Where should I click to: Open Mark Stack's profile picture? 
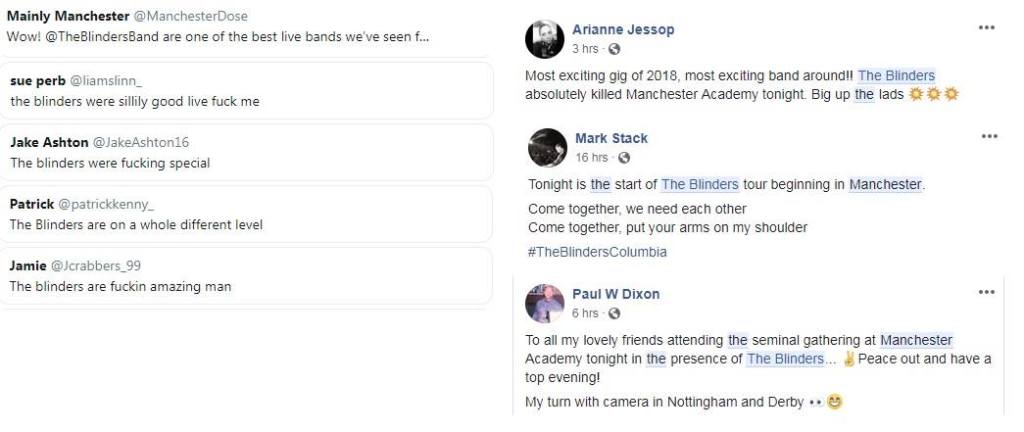tap(548, 147)
